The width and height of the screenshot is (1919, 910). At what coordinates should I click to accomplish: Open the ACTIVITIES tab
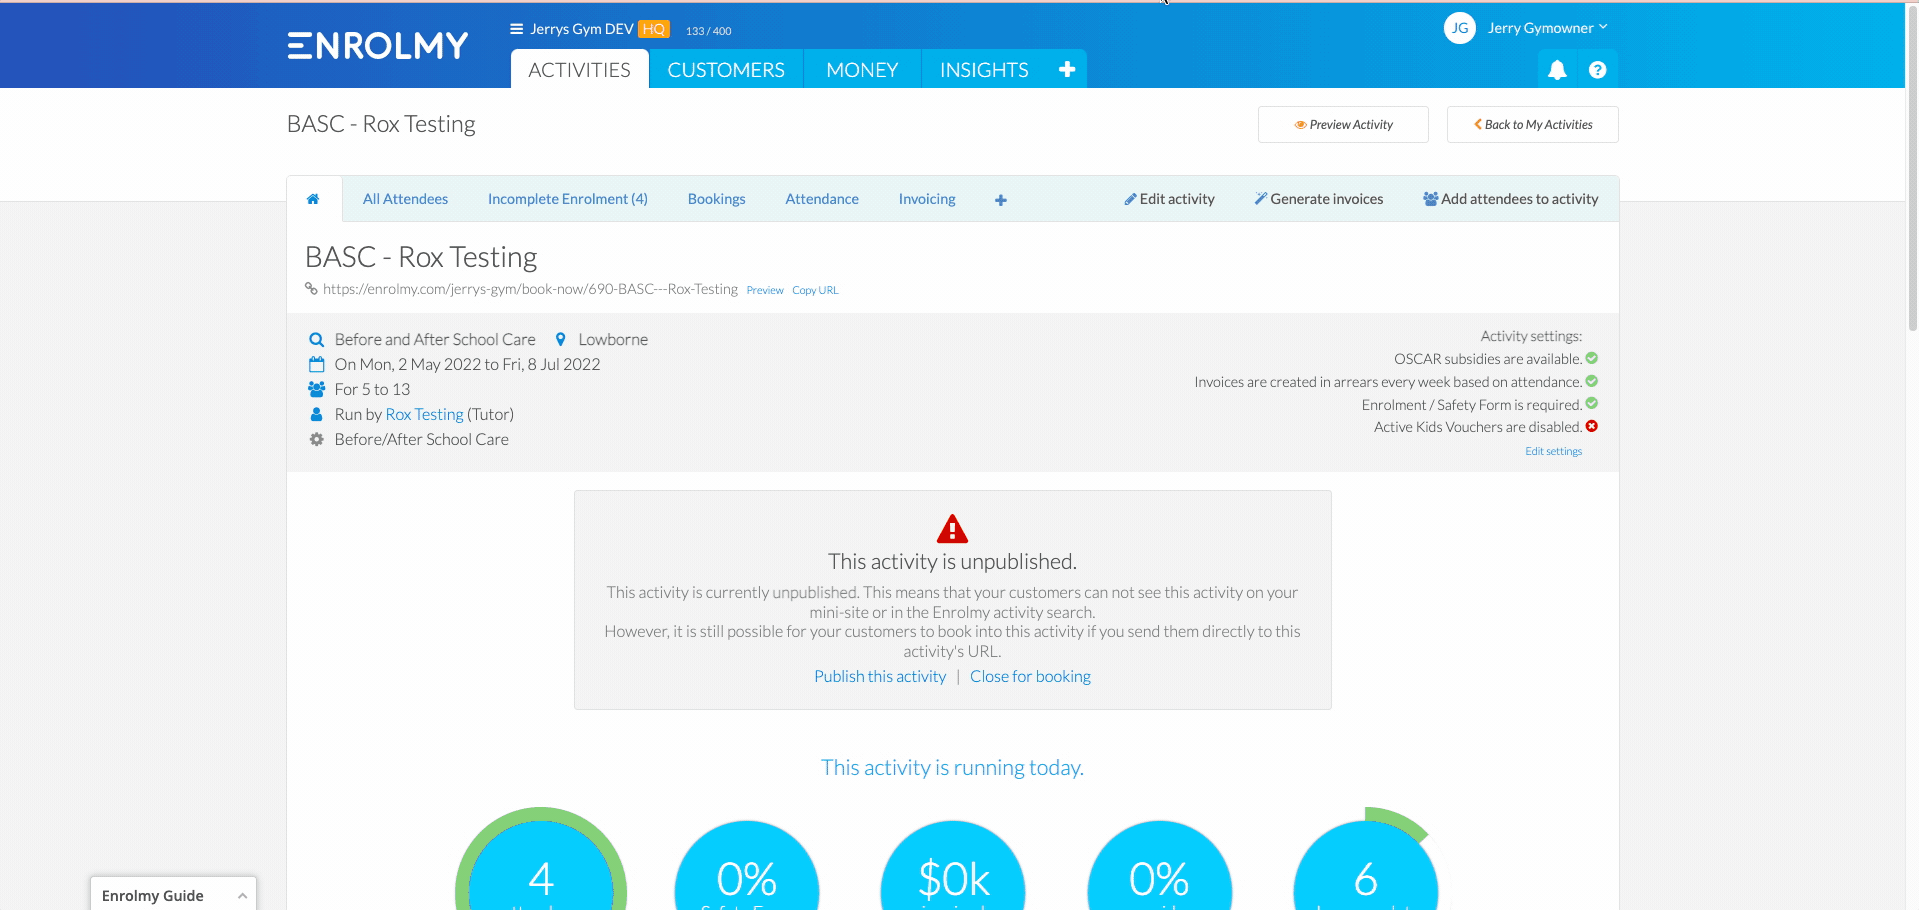[579, 70]
